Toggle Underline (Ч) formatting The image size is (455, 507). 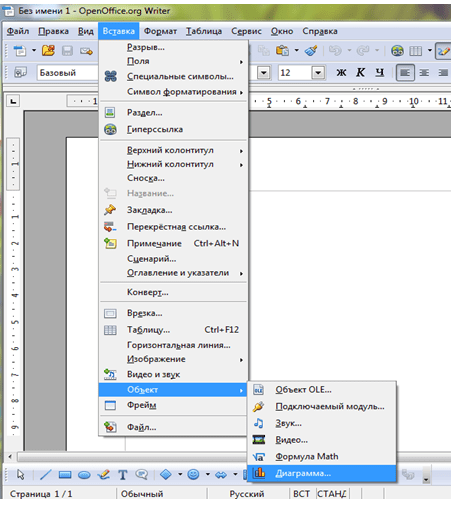[x=380, y=72]
